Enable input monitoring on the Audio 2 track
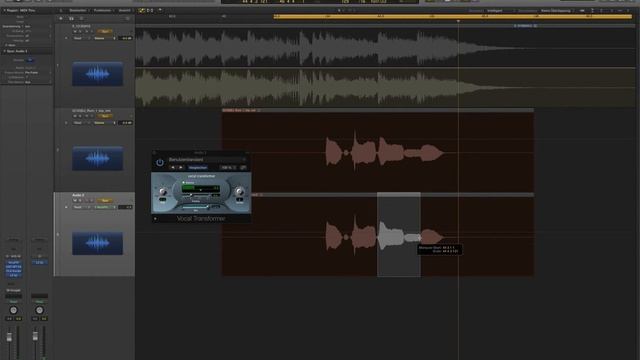Image resolution: width=640 pixels, height=360 pixels. tap(92, 200)
